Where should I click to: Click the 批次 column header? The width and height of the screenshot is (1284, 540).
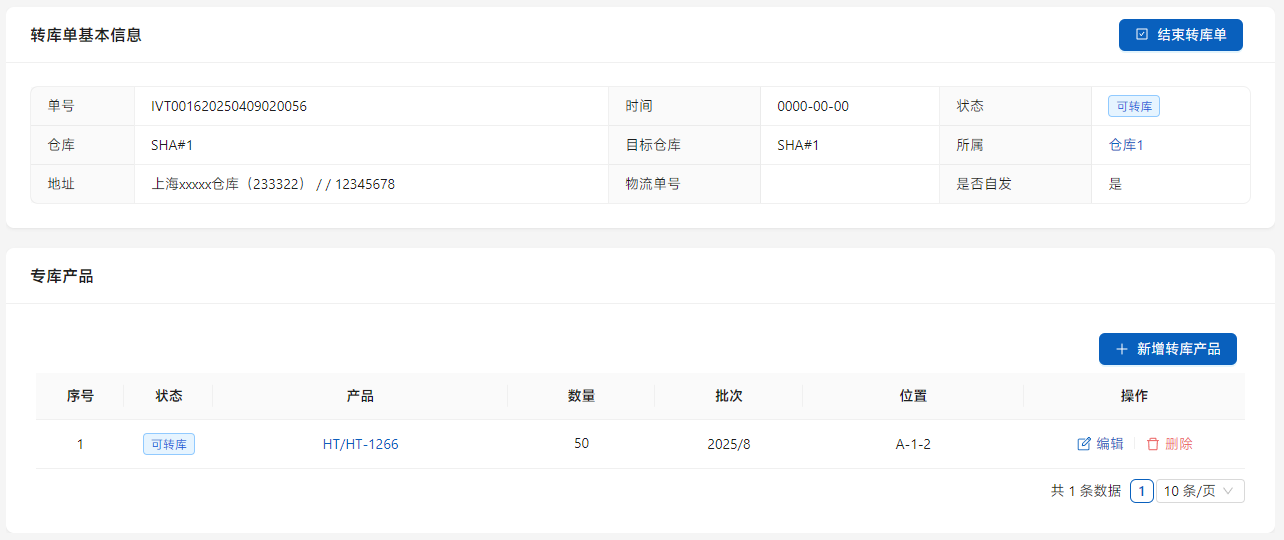tap(728, 396)
